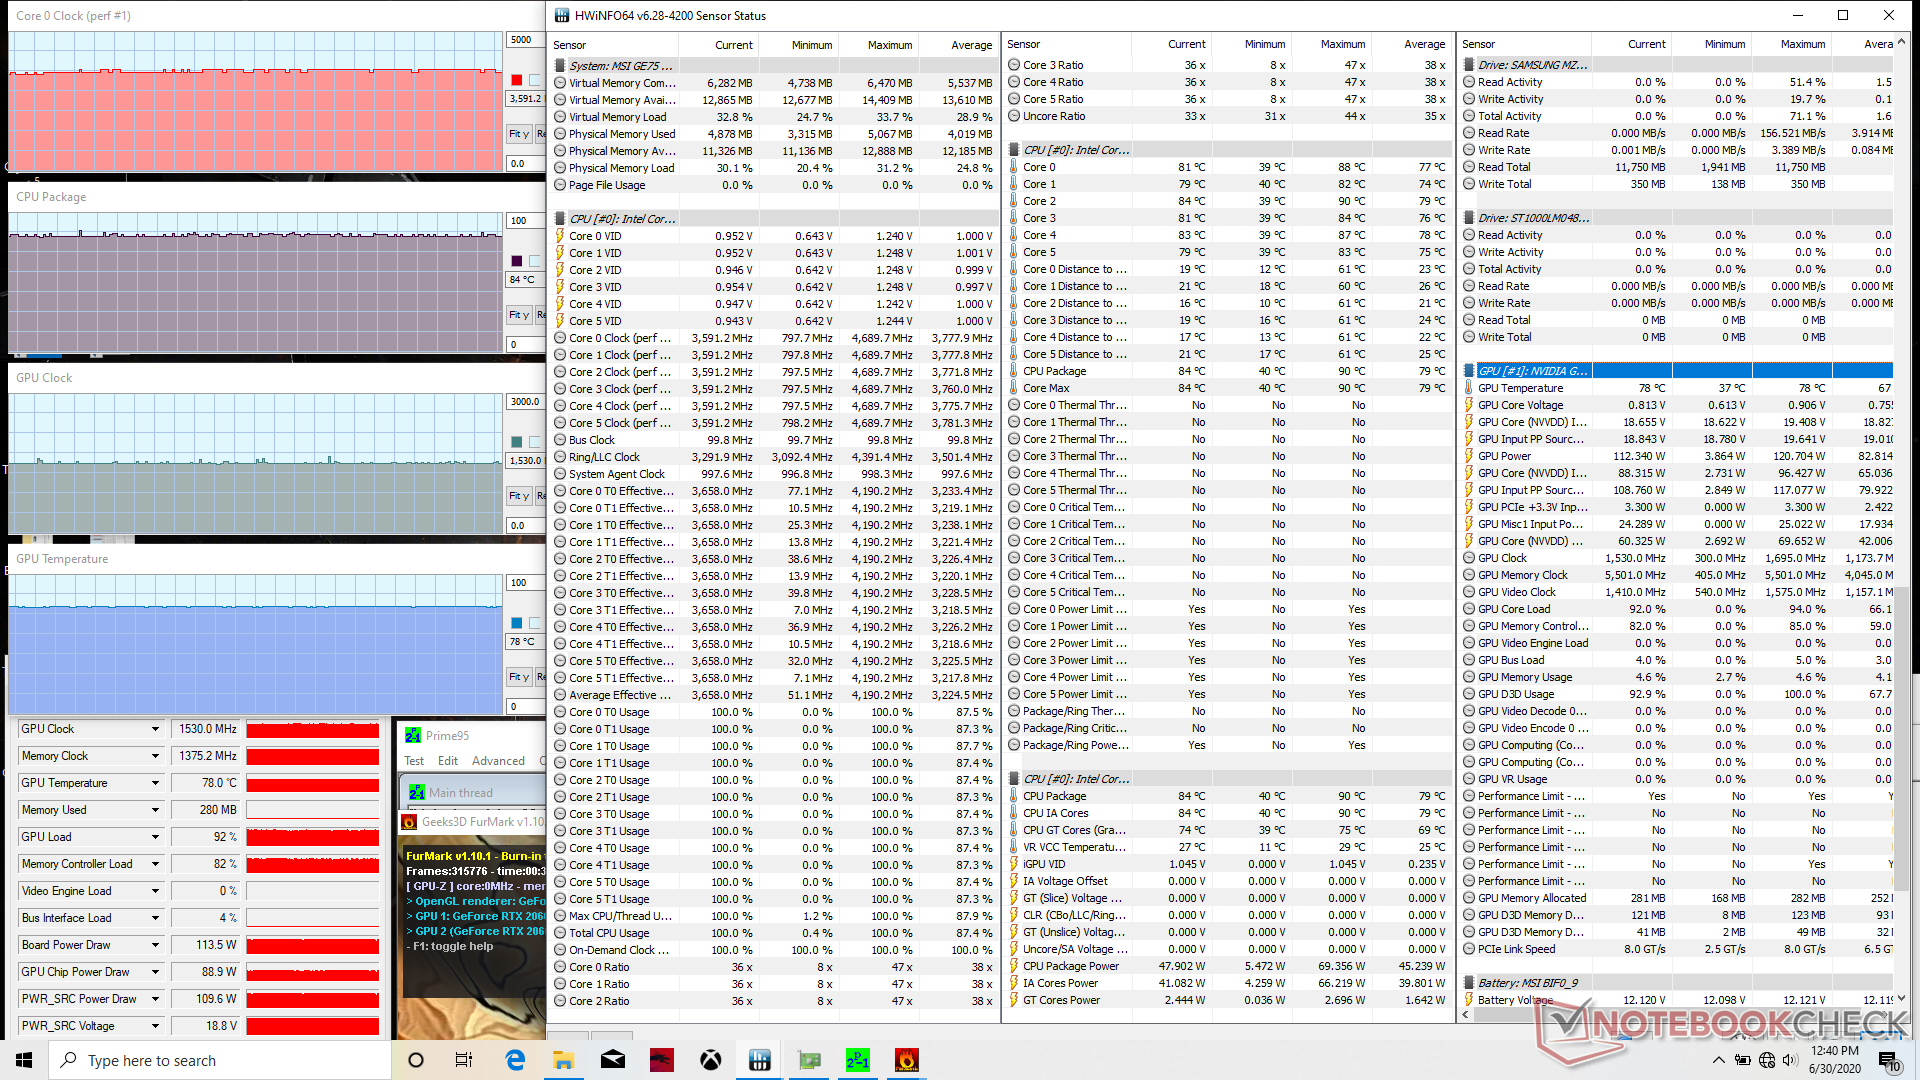Open the Board Power Draw dropdown
This screenshot has height=1080, width=1920.
(x=155, y=945)
